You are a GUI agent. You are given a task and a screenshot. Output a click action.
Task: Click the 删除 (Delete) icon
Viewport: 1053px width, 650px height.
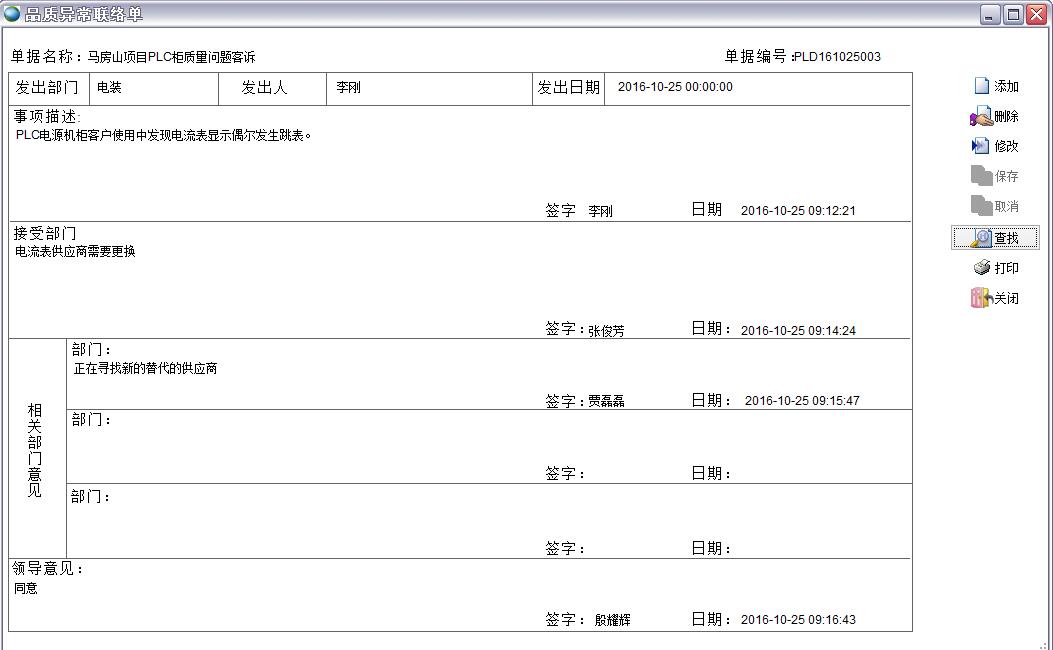(x=997, y=116)
